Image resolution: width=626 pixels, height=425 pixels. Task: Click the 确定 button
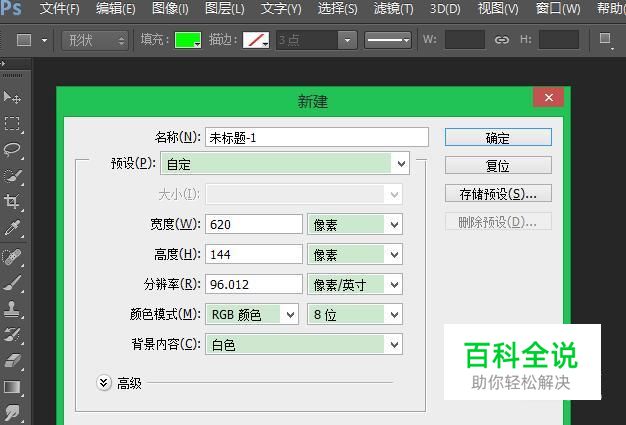click(x=498, y=138)
